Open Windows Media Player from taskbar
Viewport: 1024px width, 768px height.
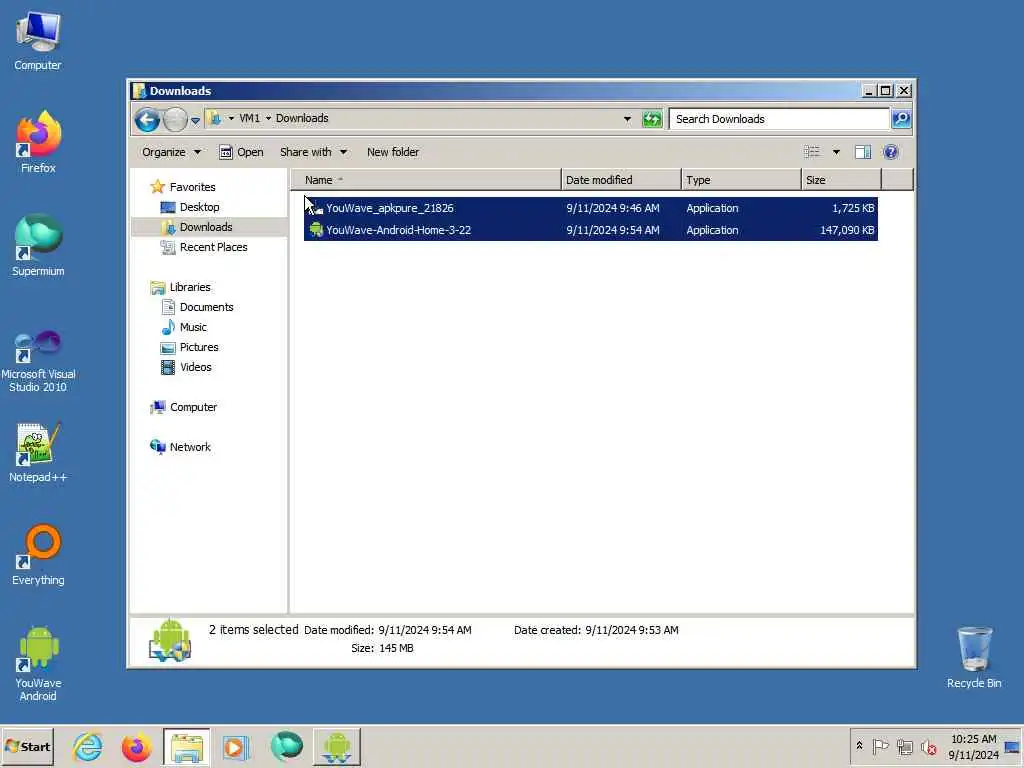[x=236, y=747]
